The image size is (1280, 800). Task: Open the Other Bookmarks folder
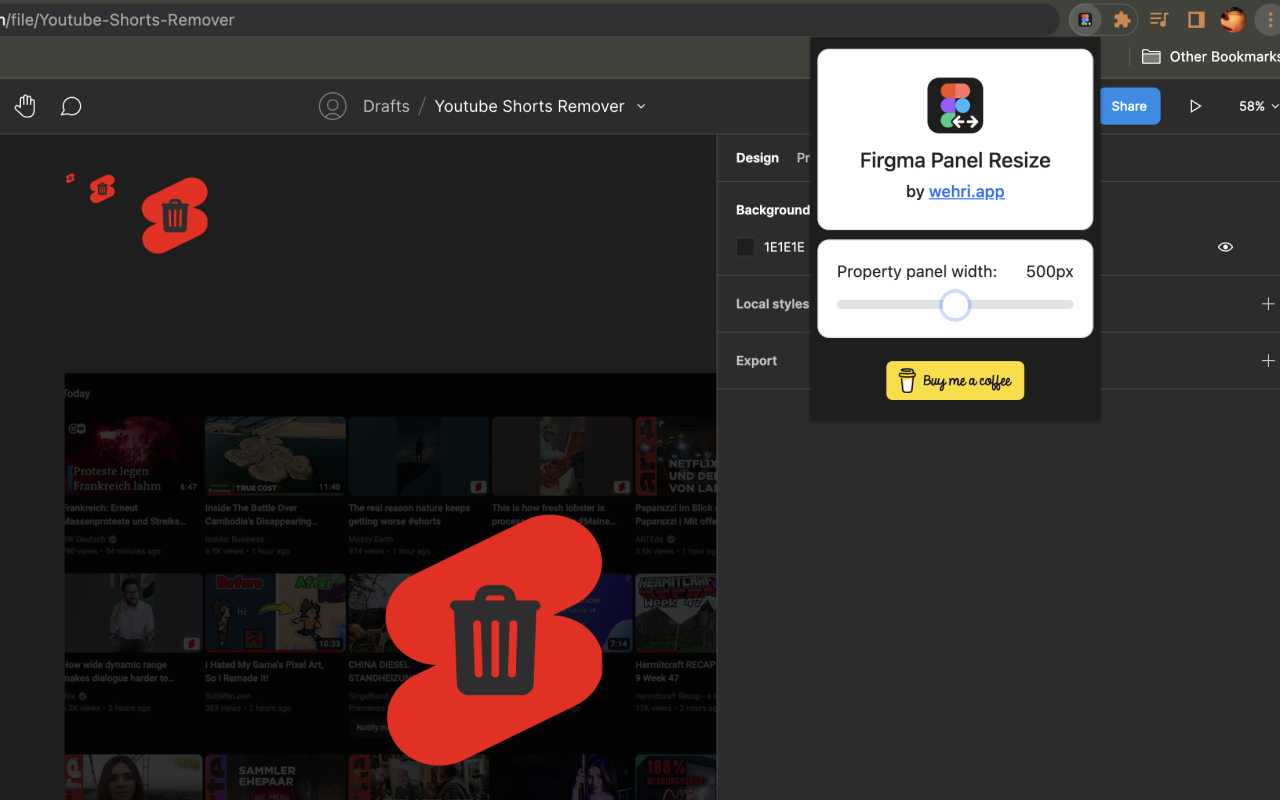(1210, 57)
